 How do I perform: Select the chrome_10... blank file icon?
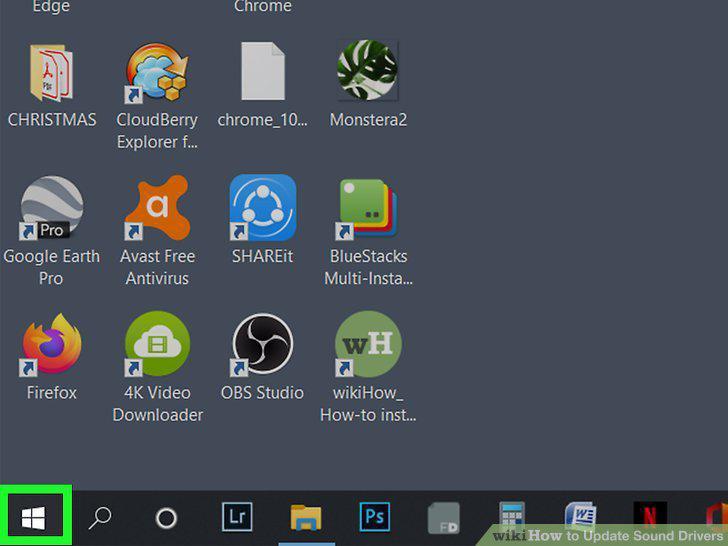point(263,71)
